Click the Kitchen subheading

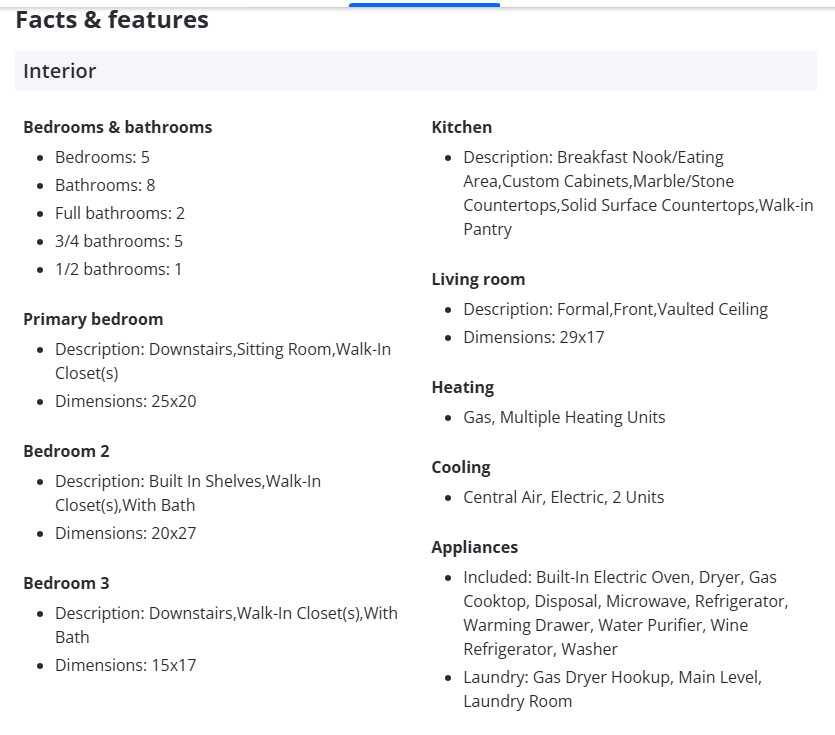coord(462,127)
